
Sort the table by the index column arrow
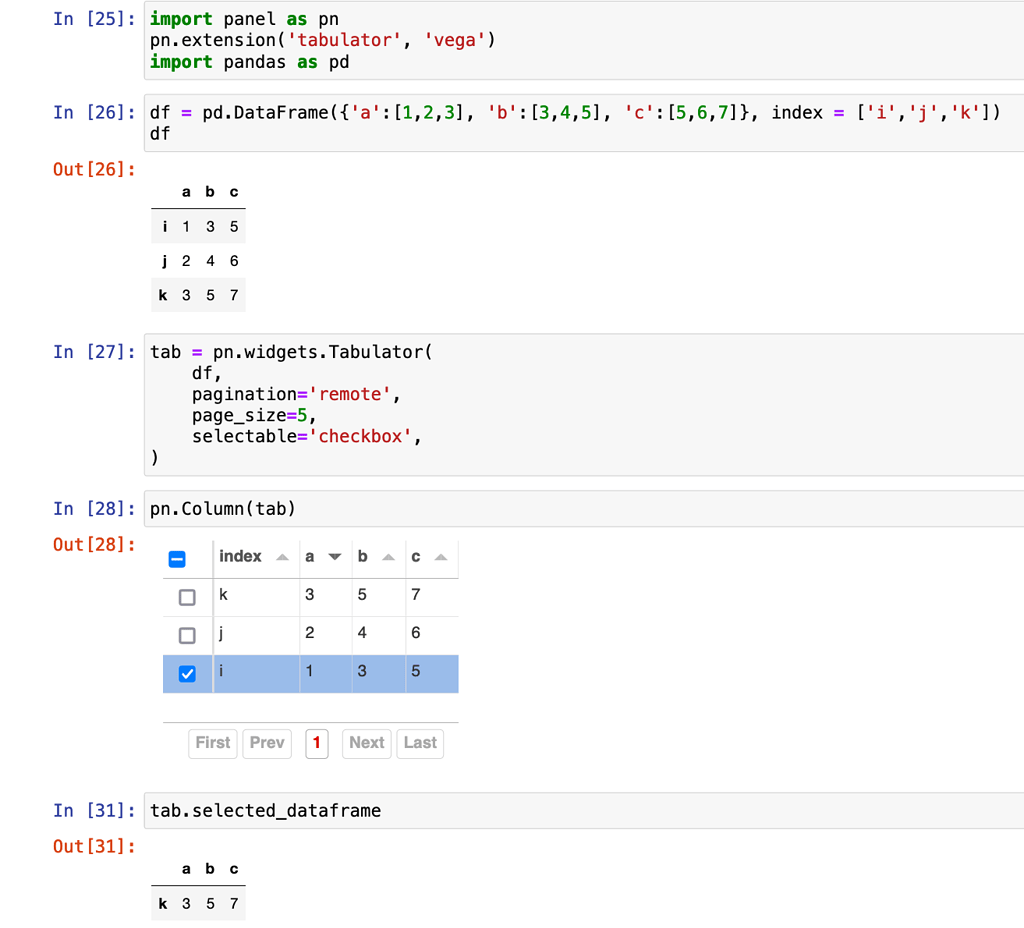point(282,556)
